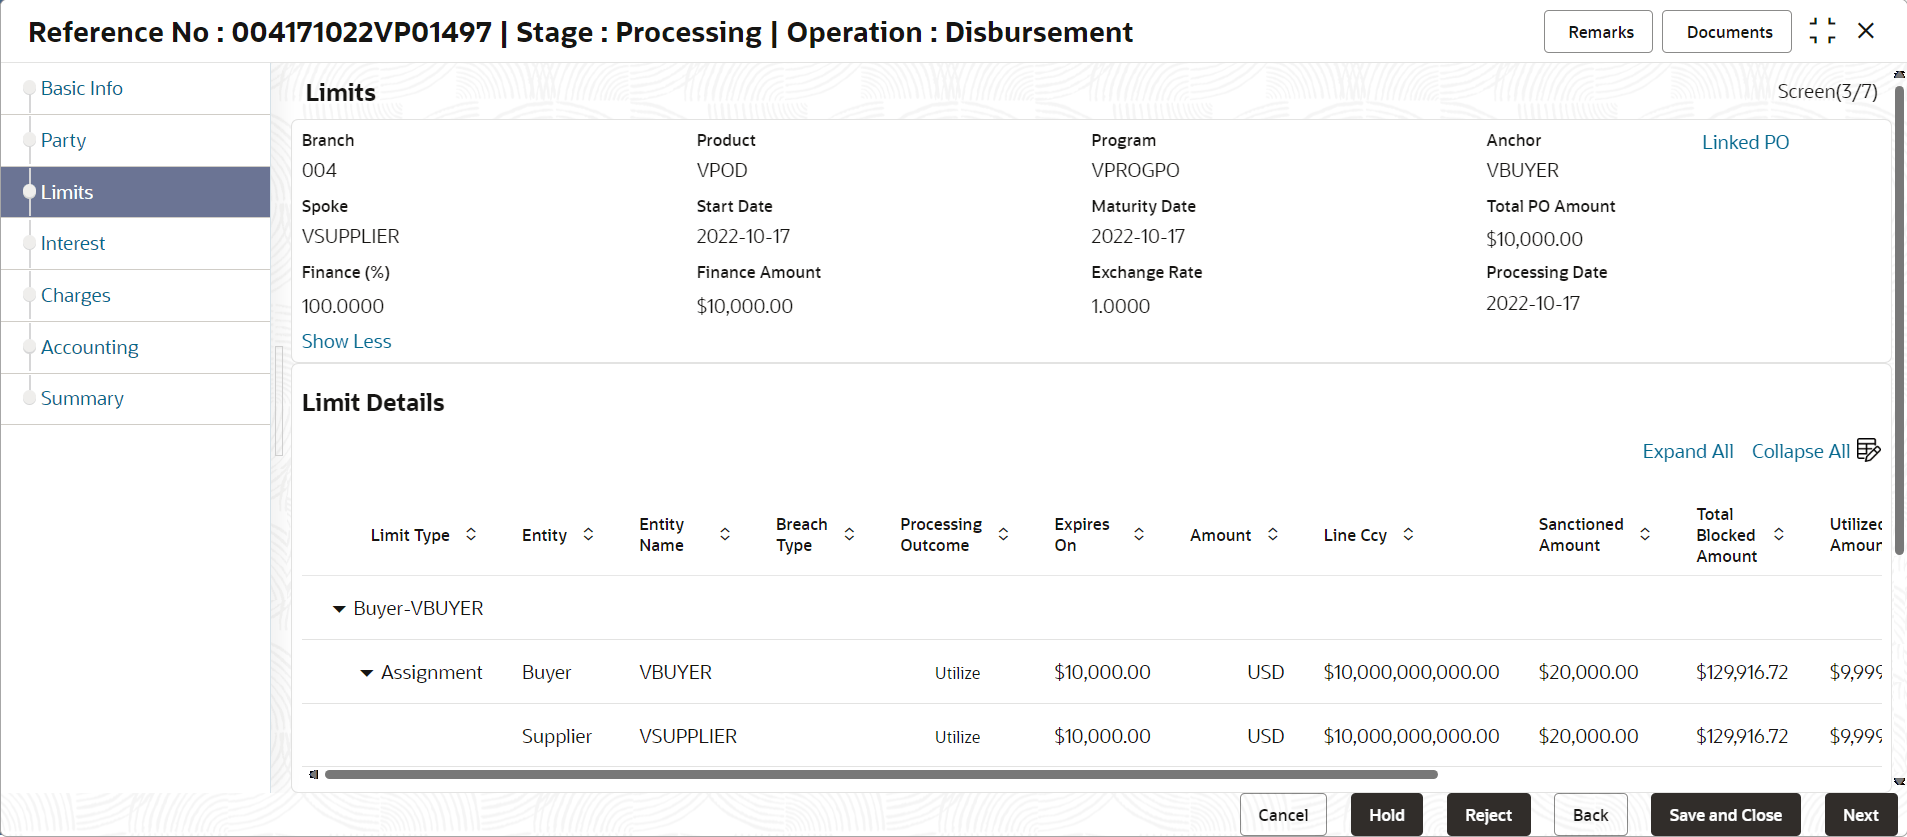1907x837 pixels.
Task: Collapse the Buyer-VBUYER row
Action: (x=339, y=608)
